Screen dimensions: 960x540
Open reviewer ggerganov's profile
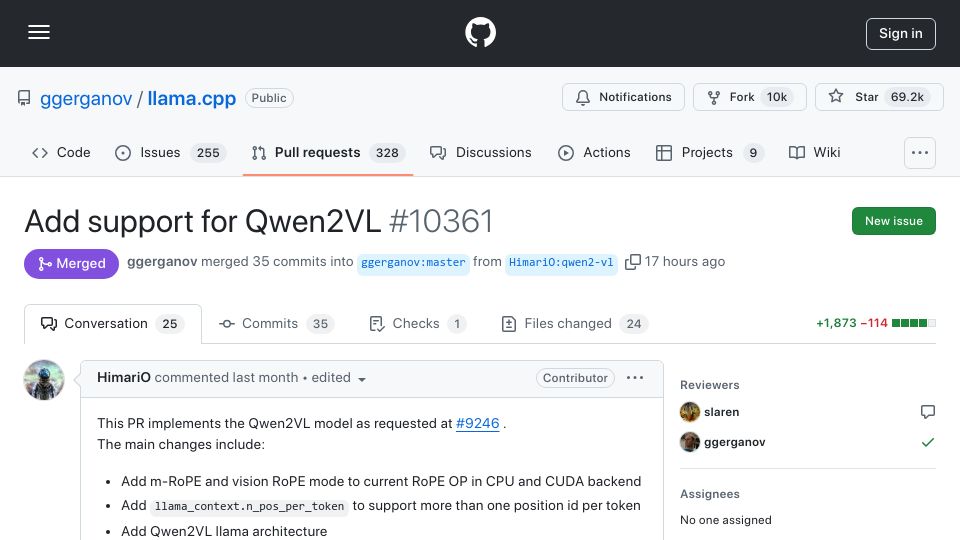tap(734, 442)
